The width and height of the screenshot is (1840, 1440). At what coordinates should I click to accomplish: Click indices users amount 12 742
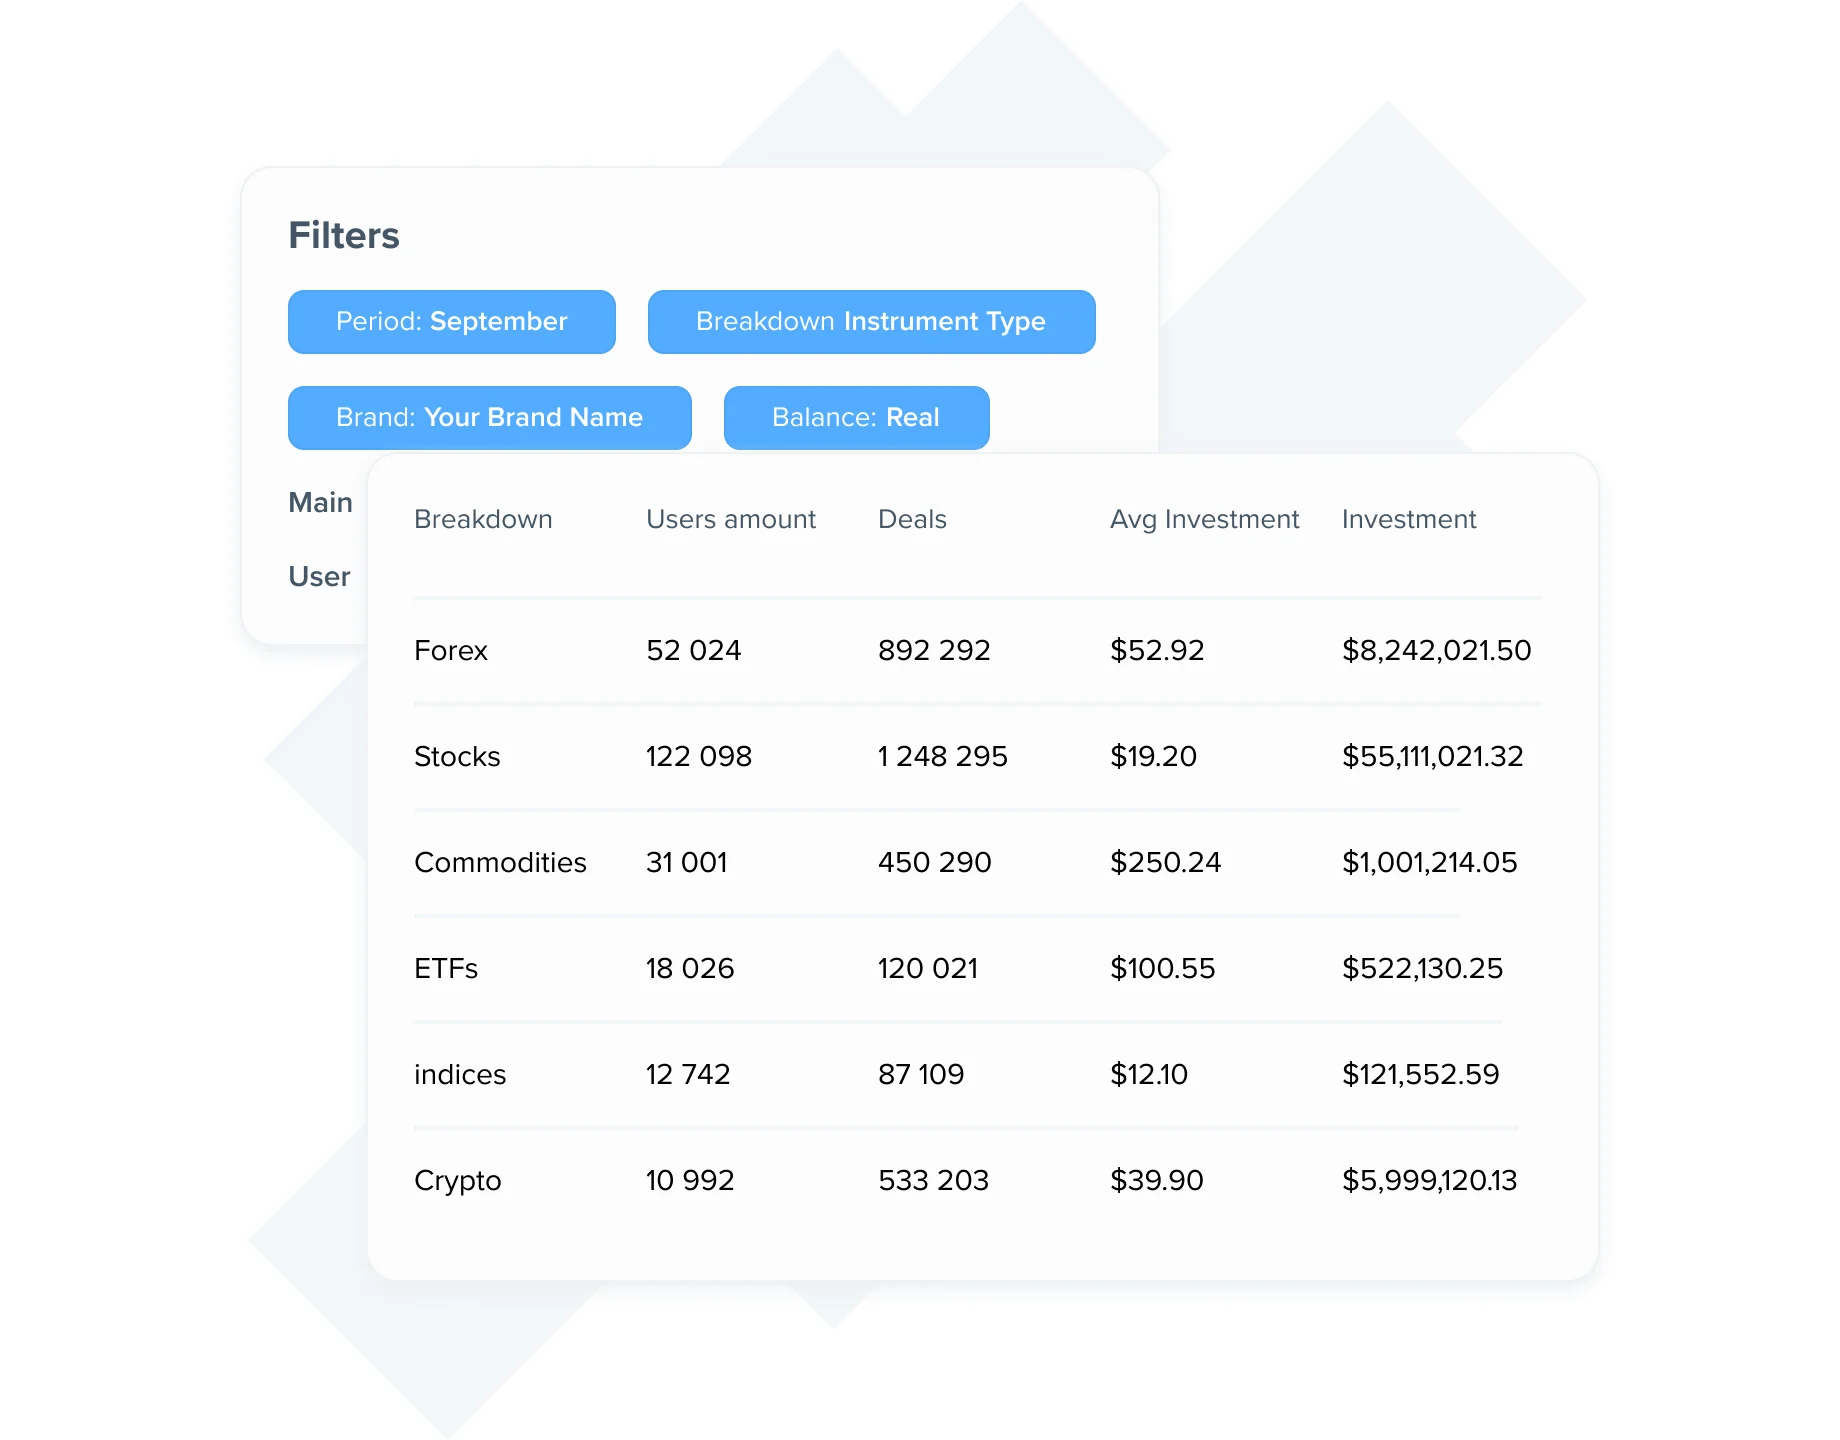click(688, 1074)
